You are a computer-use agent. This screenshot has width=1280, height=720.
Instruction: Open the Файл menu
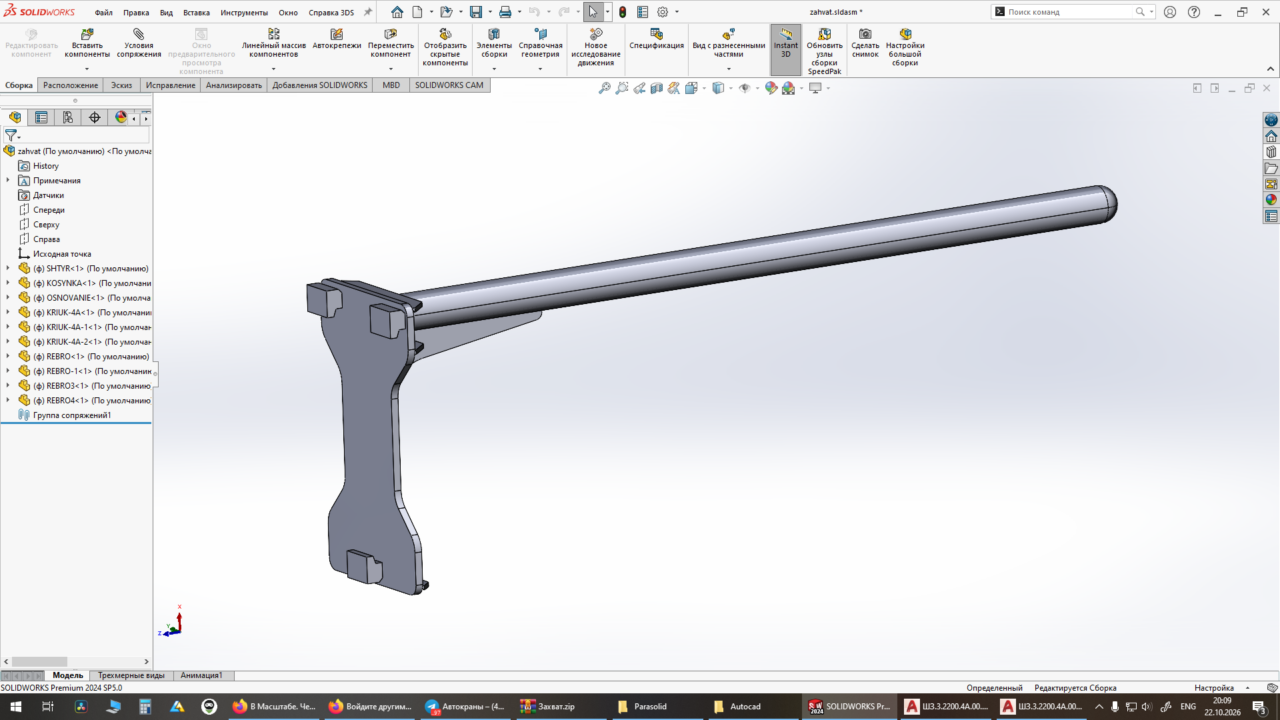click(x=104, y=13)
